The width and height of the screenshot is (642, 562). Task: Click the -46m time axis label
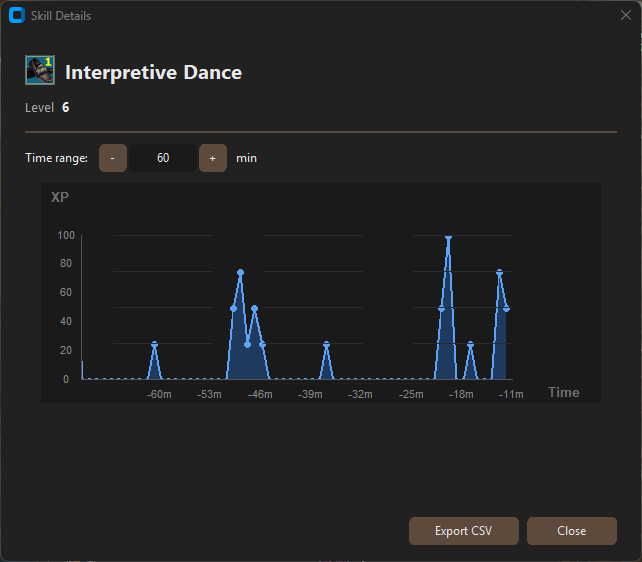click(x=260, y=394)
